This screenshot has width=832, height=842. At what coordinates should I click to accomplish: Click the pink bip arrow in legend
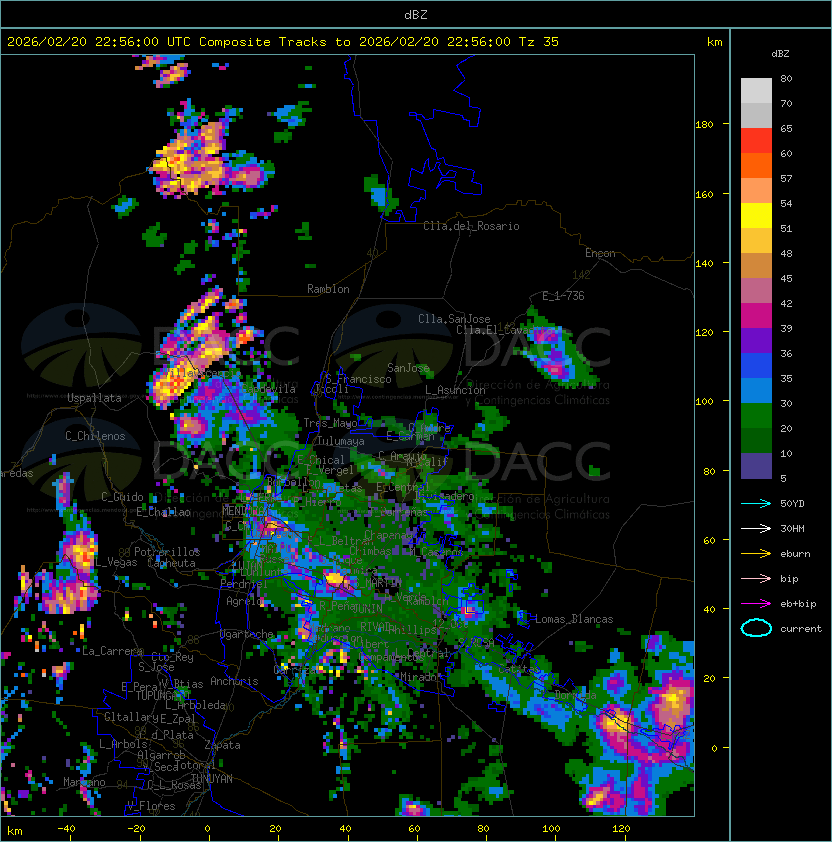pyautogui.click(x=756, y=578)
